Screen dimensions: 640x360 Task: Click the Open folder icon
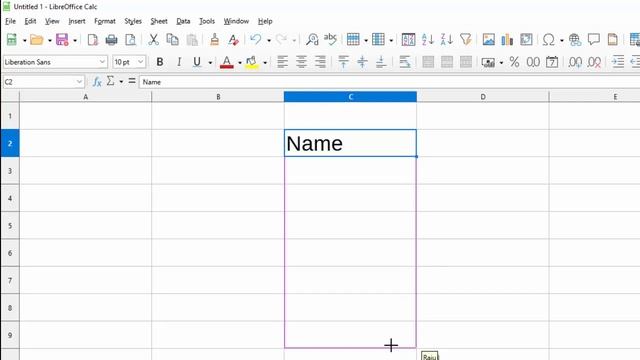37,40
